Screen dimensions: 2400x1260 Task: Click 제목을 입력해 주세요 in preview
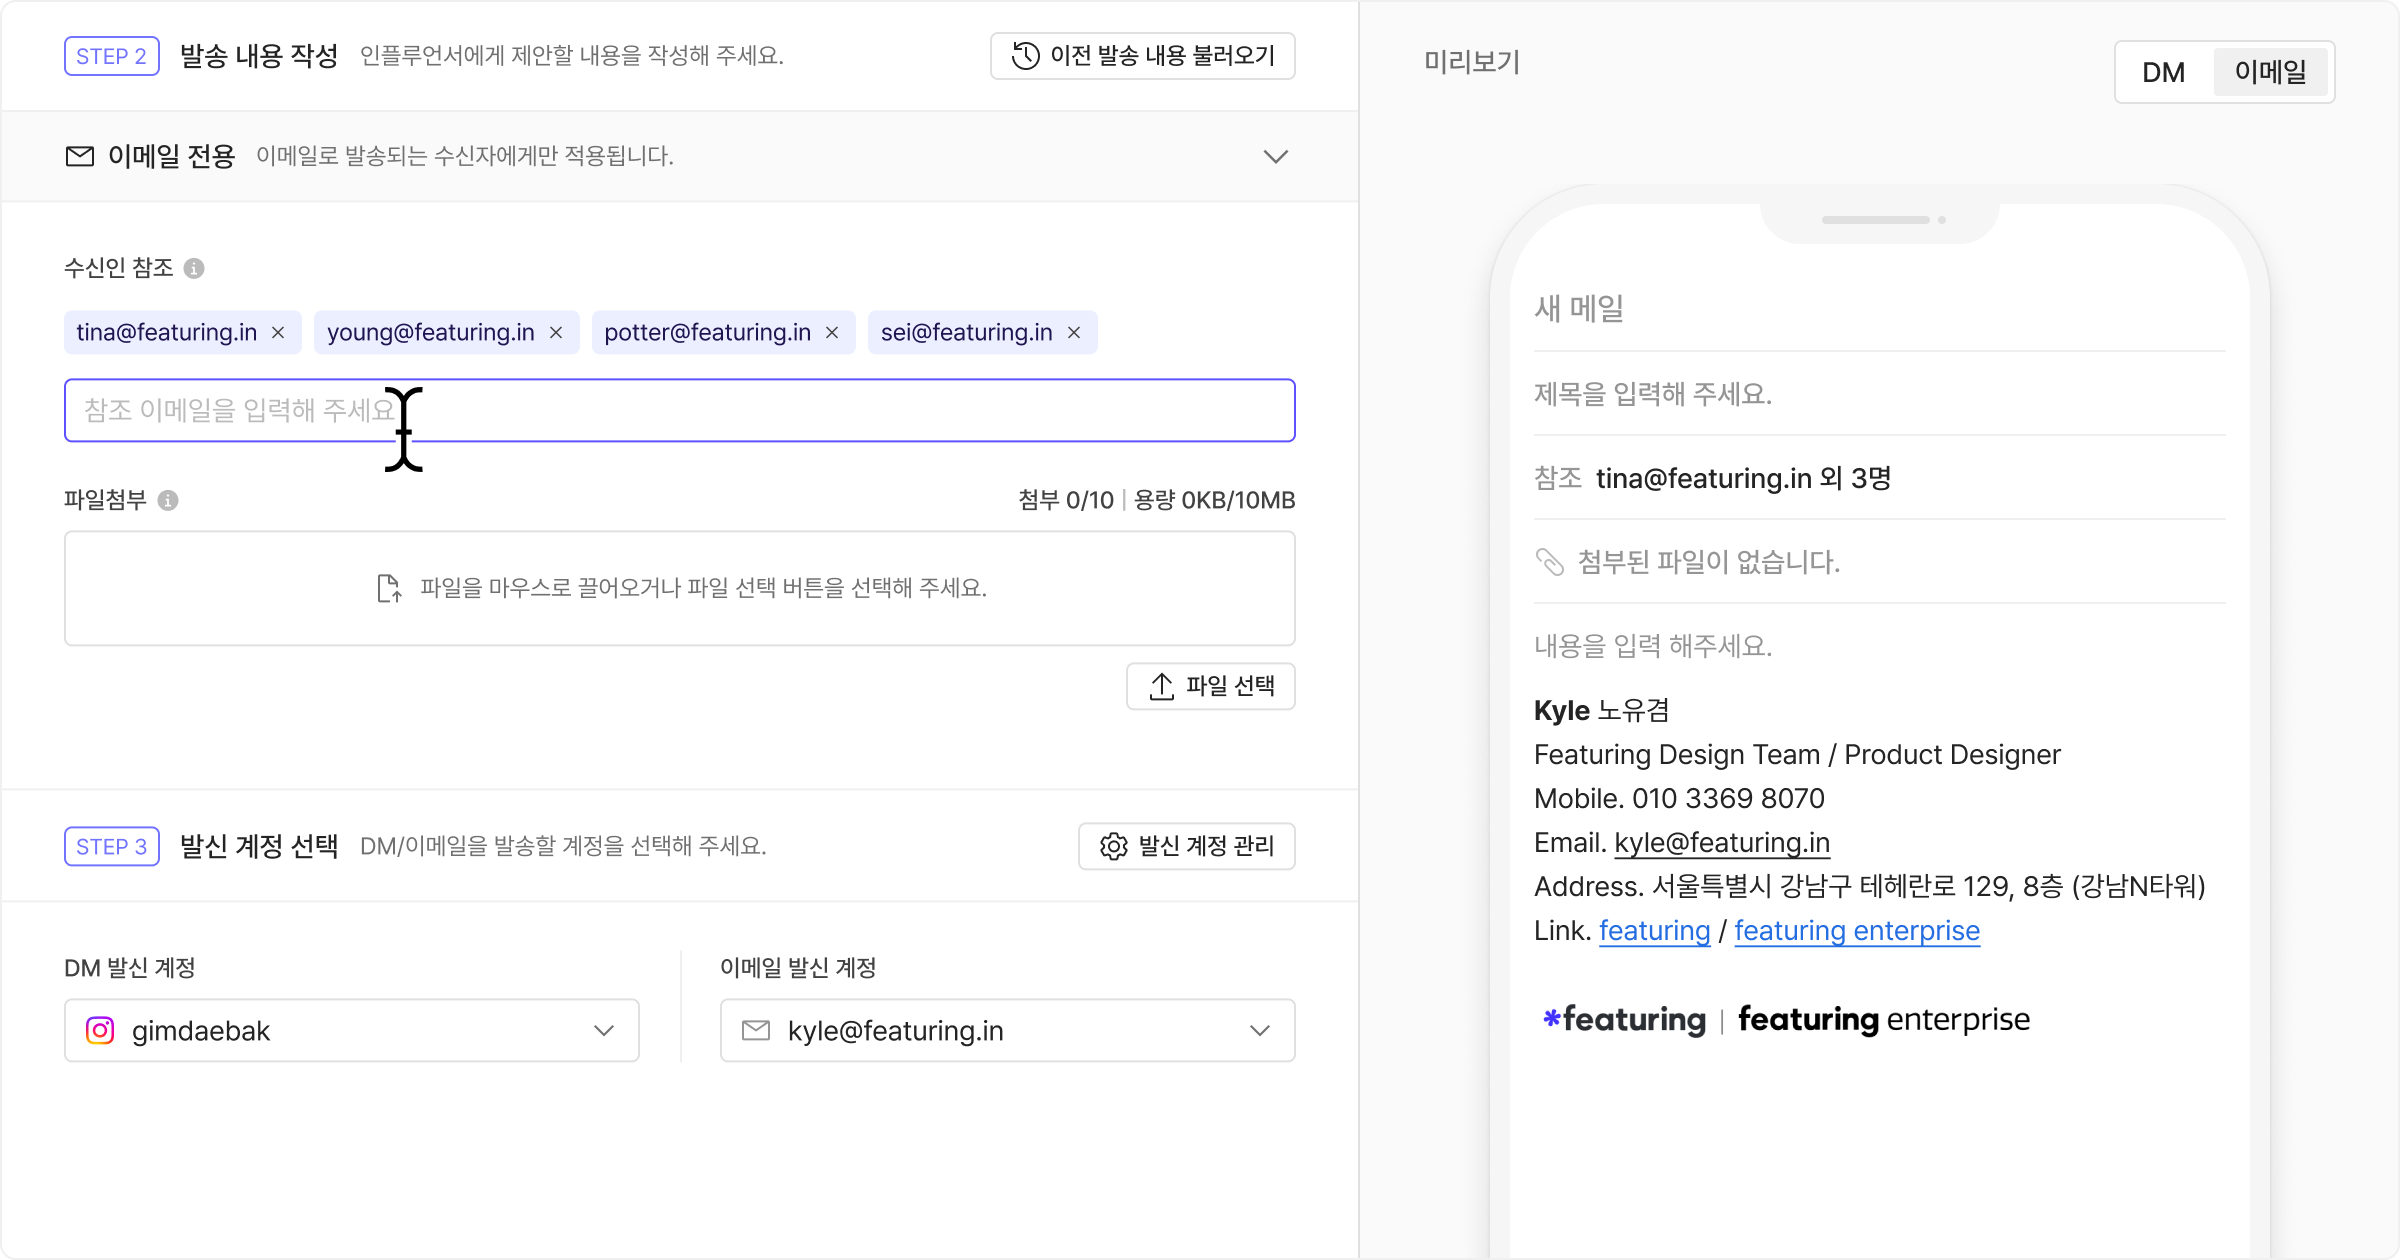pyautogui.click(x=1653, y=394)
